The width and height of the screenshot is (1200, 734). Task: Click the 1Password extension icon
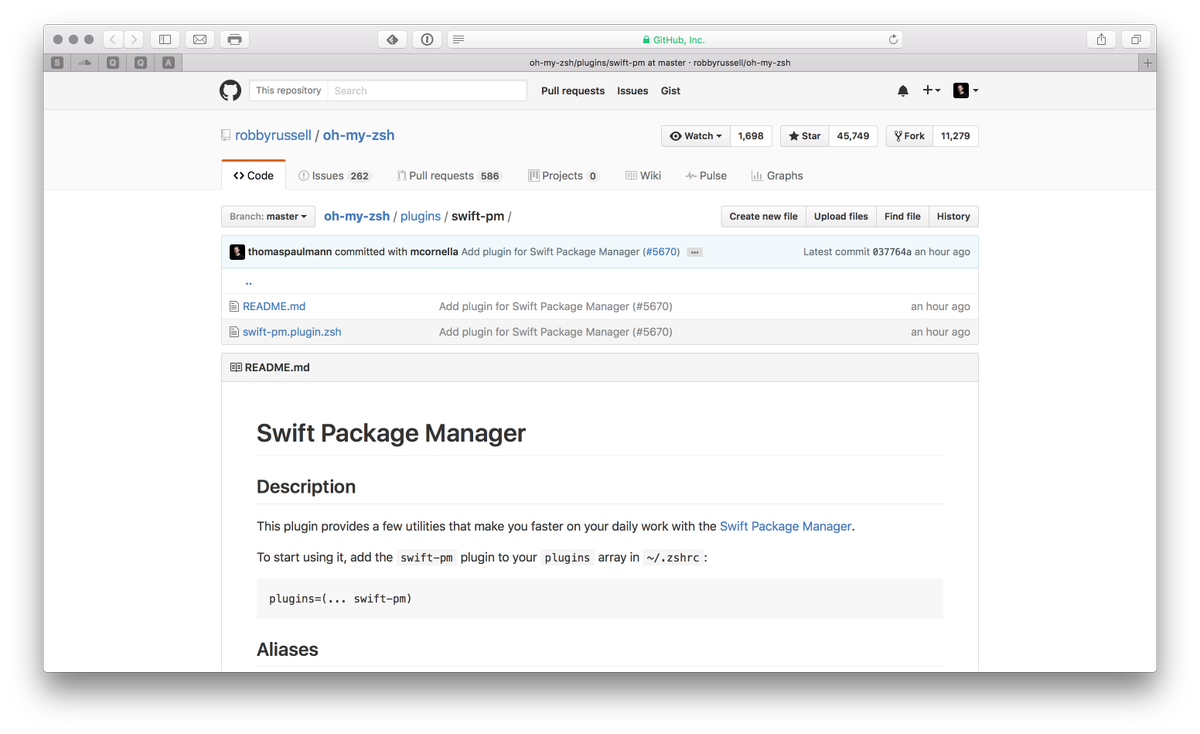tap(427, 39)
